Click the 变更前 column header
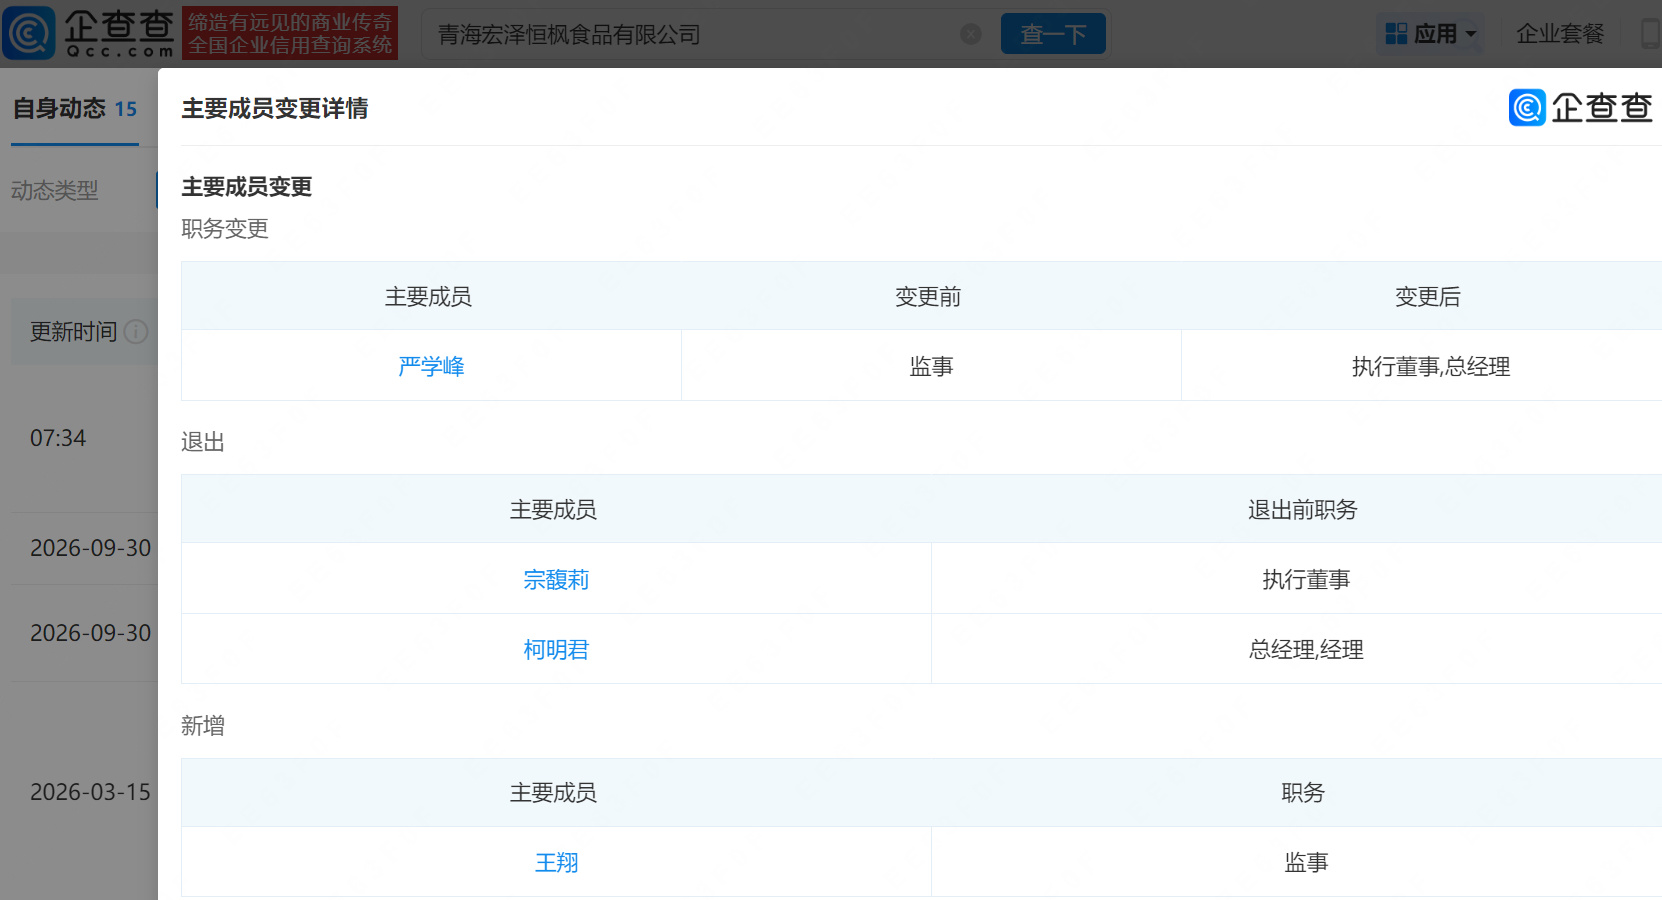 (928, 296)
